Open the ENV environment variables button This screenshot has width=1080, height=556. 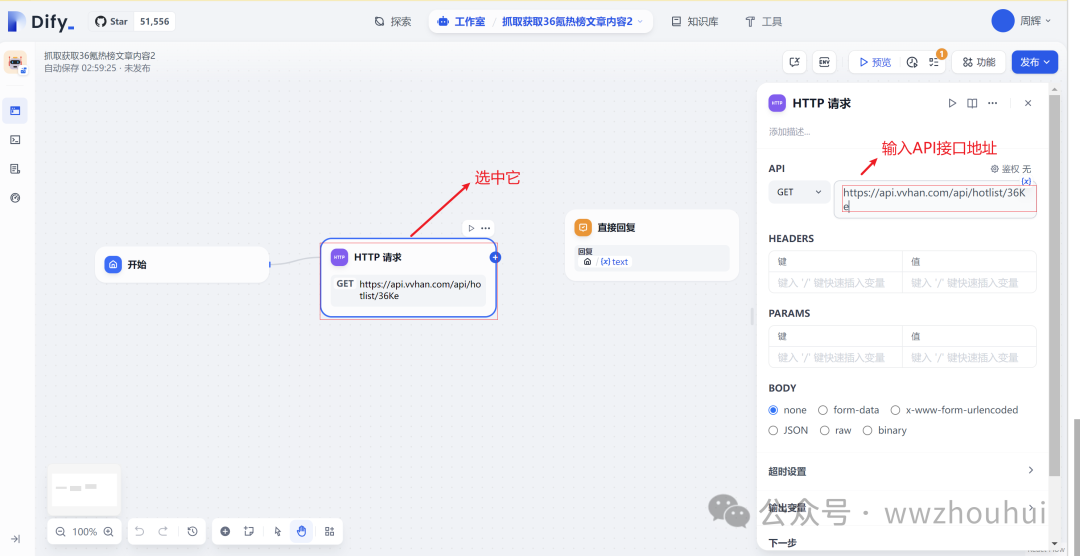tap(824, 62)
